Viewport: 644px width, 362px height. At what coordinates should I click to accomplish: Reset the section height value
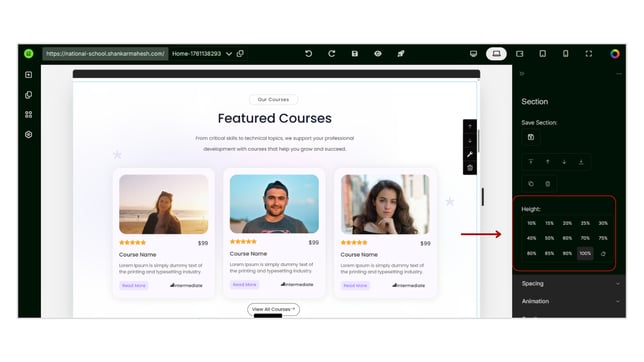(603, 254)
